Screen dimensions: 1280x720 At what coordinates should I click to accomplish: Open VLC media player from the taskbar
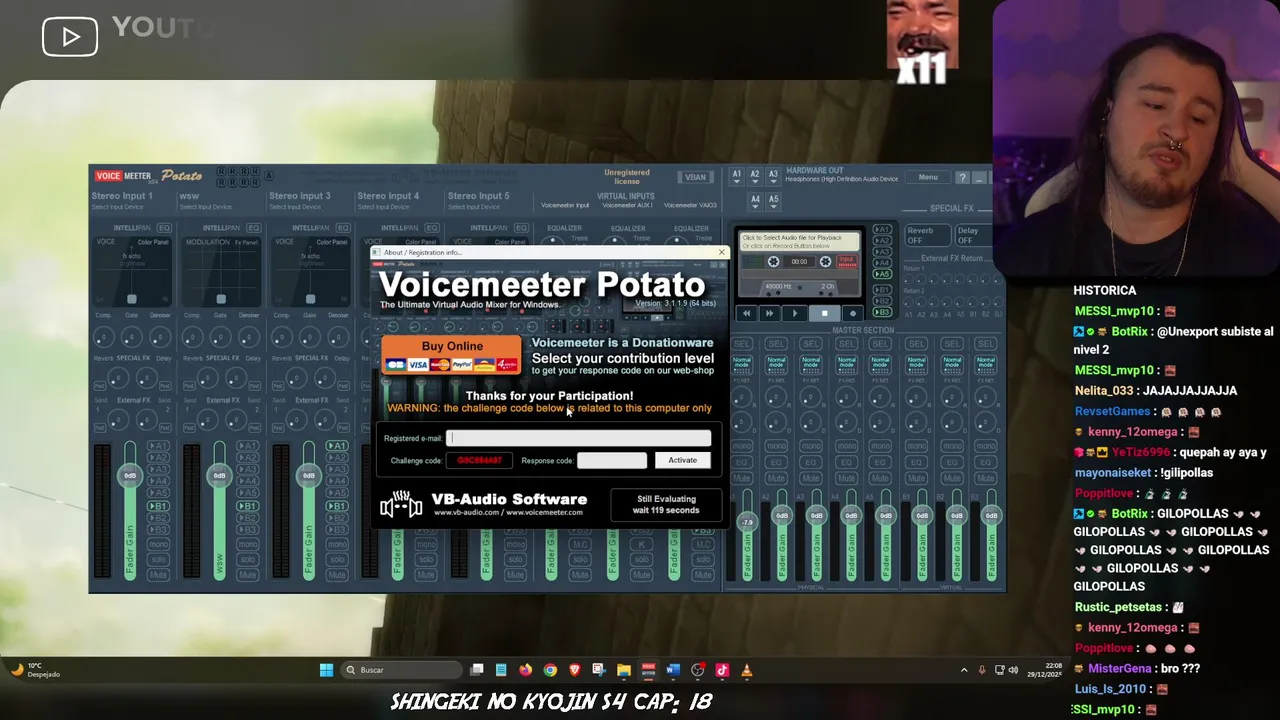pyautogui.click(x=746, y=670)
